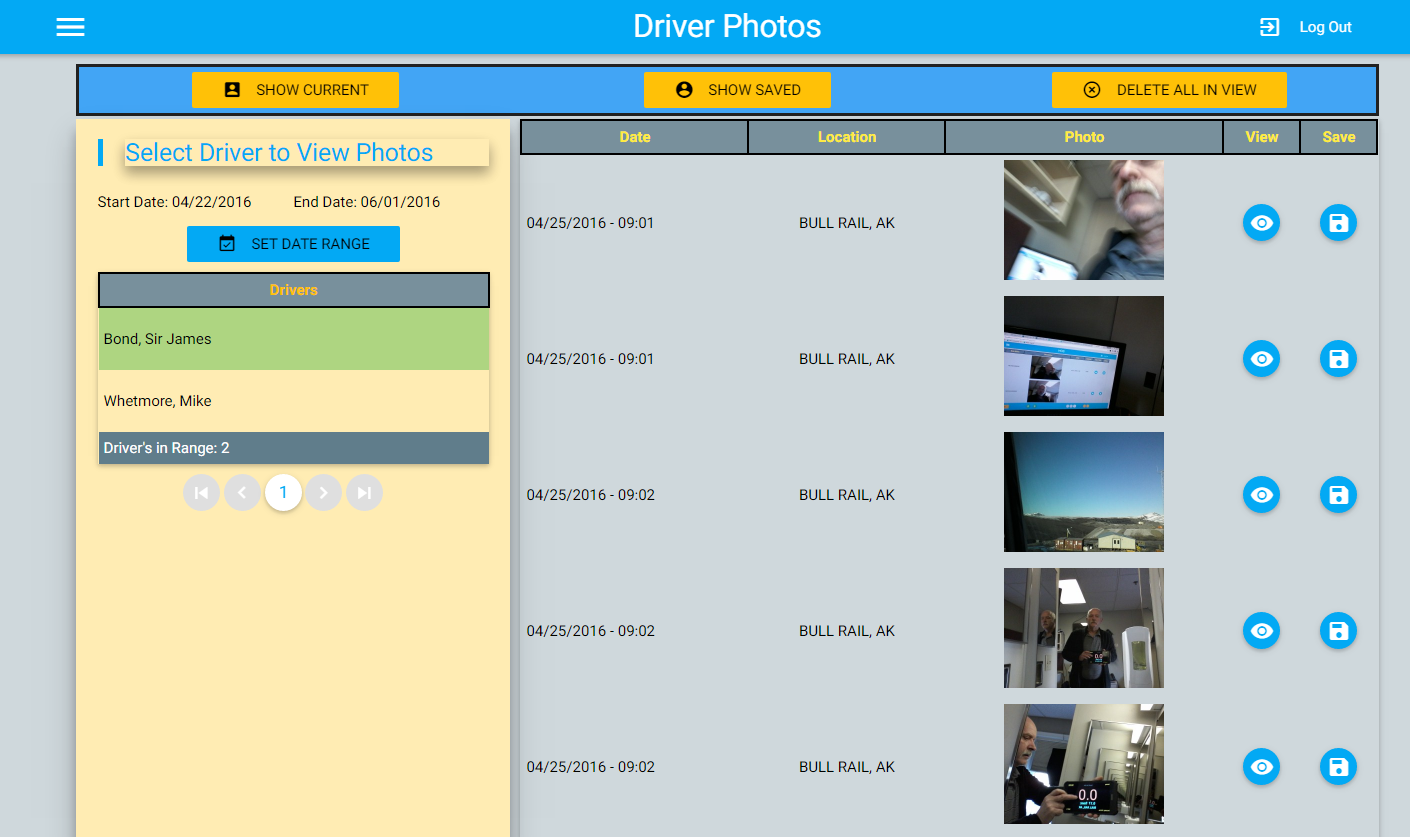This screenshot has width=1410, height=837.
Task: Click the log out arrow icon
Action: click(1269, 27)
